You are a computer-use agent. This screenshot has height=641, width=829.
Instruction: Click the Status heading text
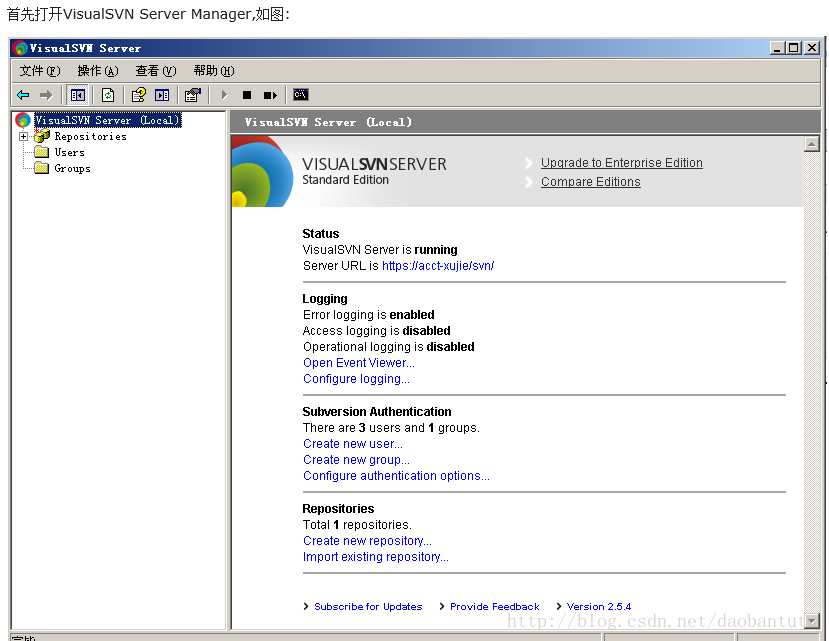point(320,234)
